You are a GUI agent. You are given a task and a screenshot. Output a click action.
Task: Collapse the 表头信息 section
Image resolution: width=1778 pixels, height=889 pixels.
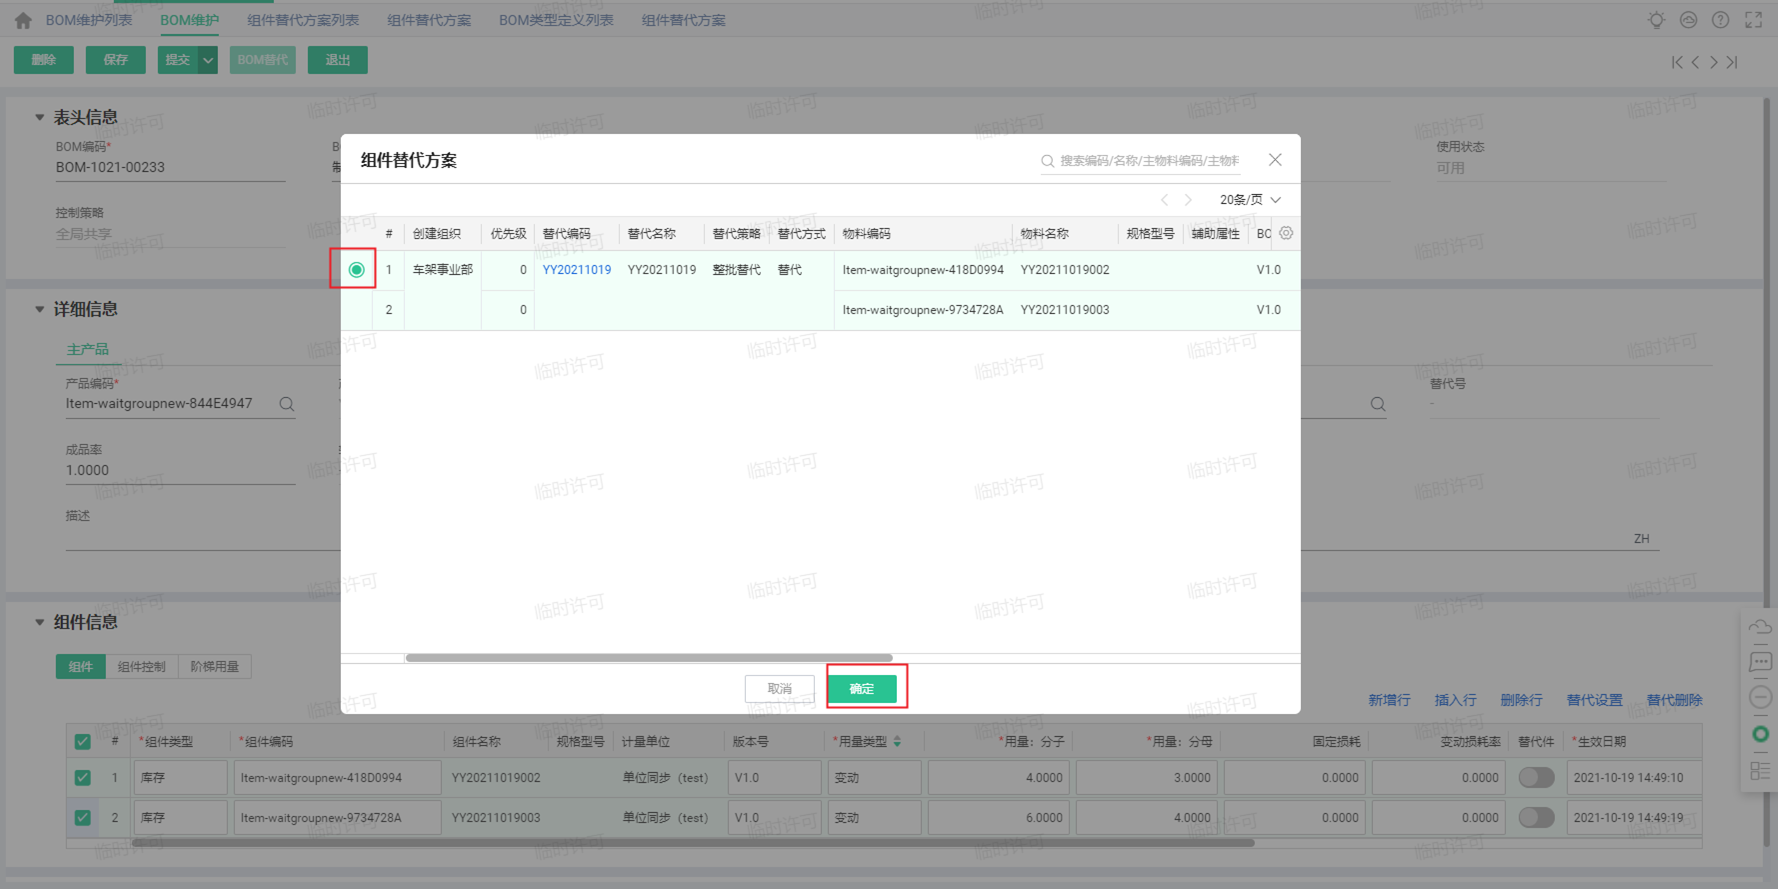(x=39, y=117)
